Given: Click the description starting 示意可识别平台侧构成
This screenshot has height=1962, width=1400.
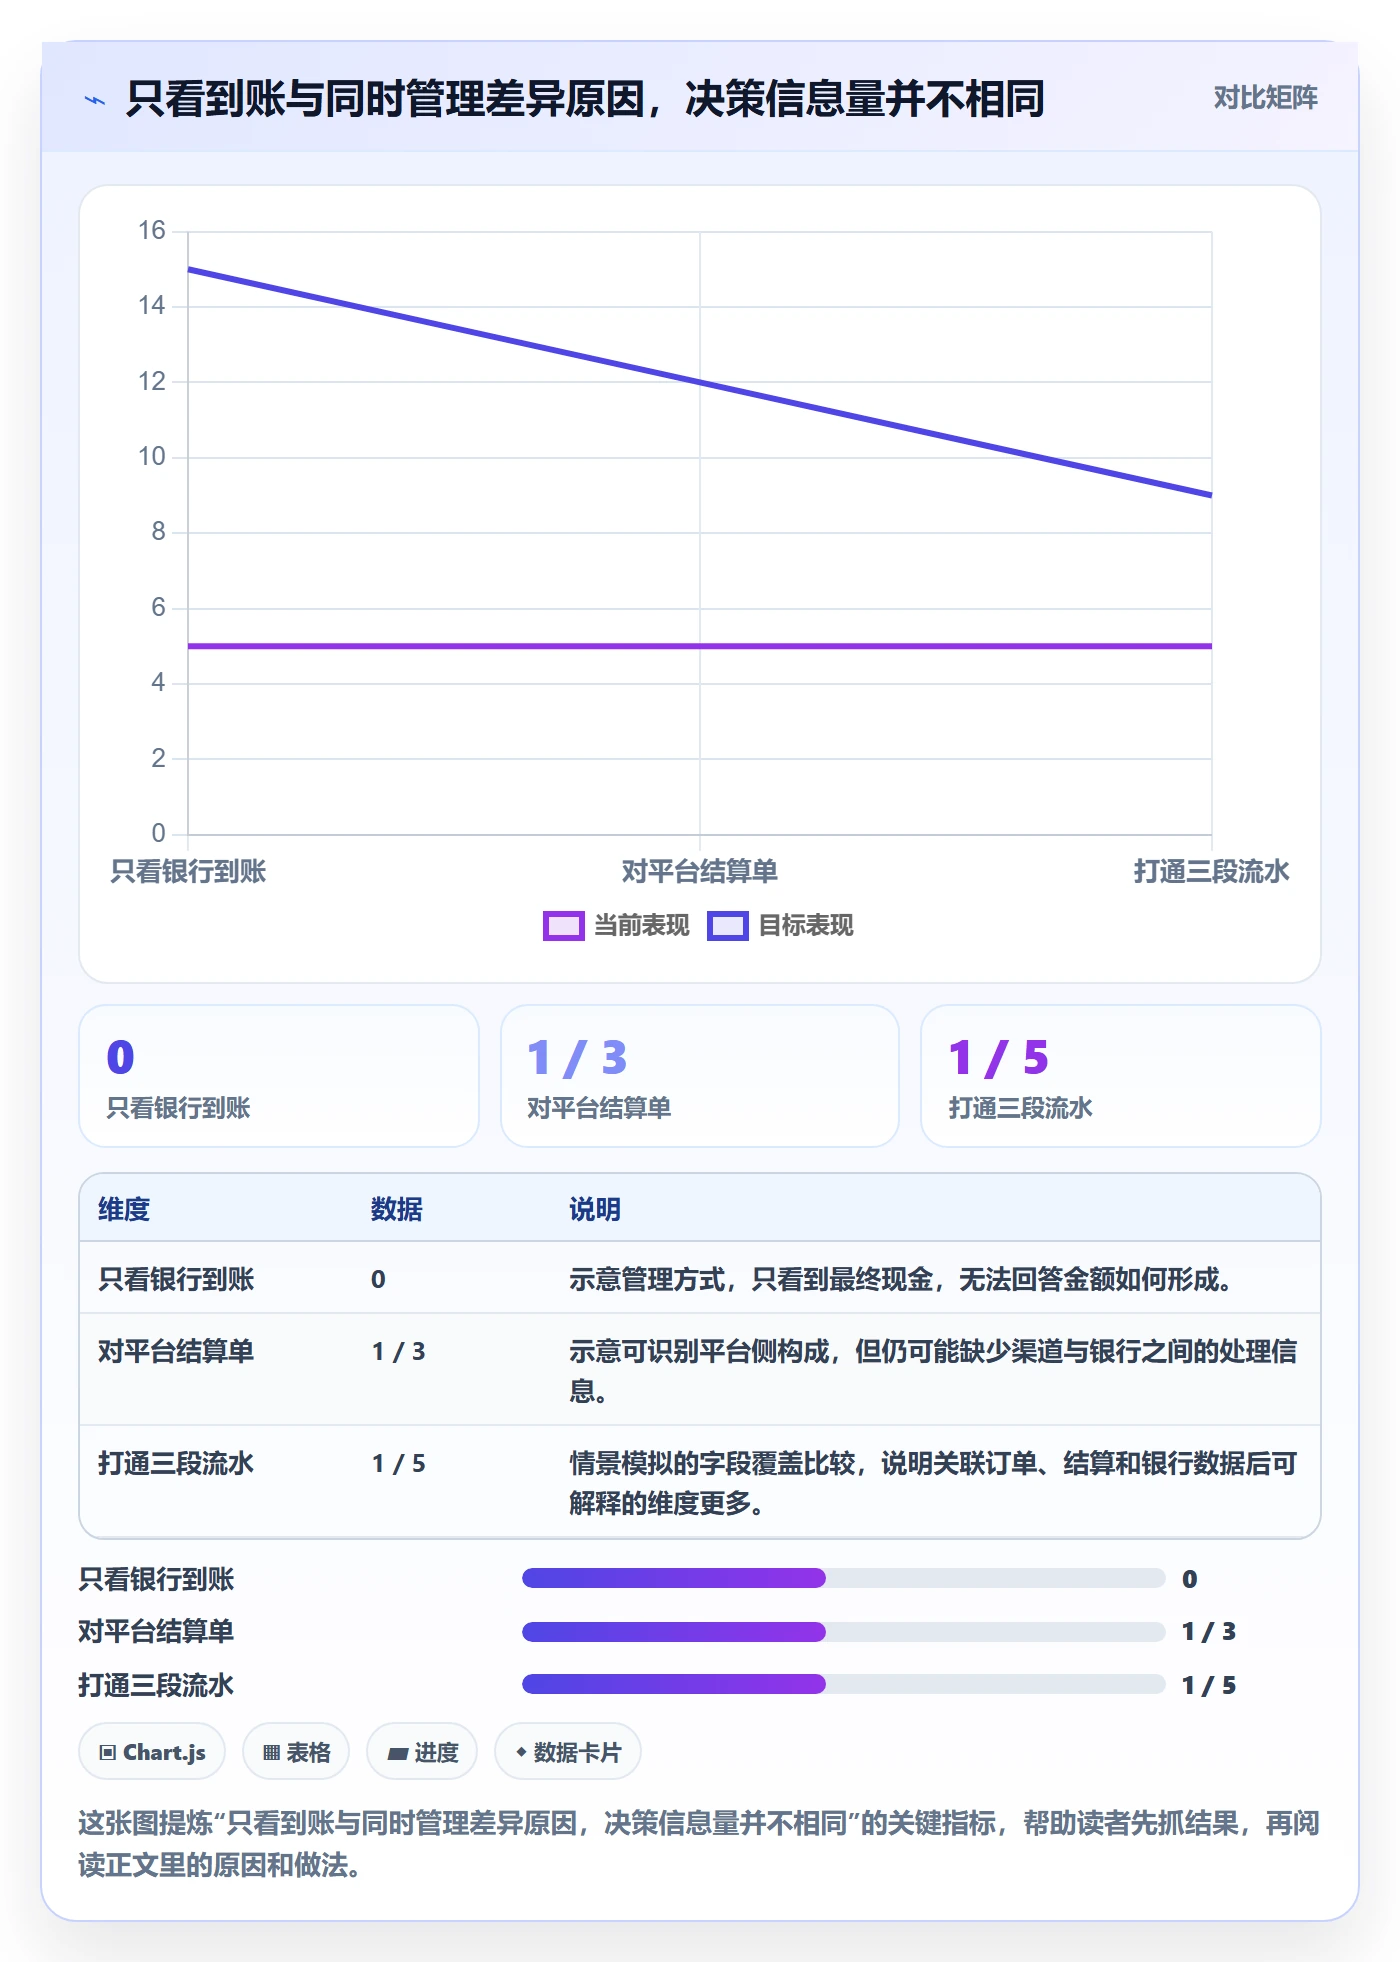Looking at the screenshot, I should (x=933, y=1371).
